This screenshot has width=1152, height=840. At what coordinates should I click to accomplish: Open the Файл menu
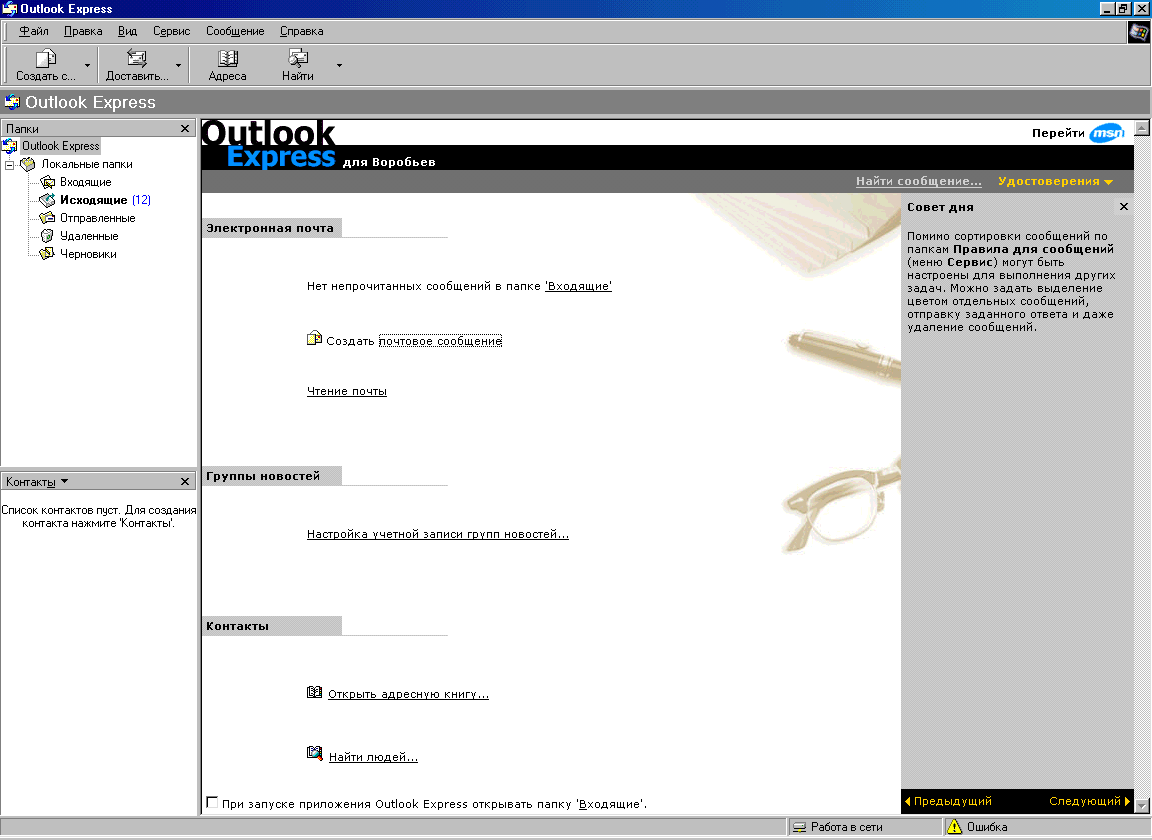click(34, 32)
